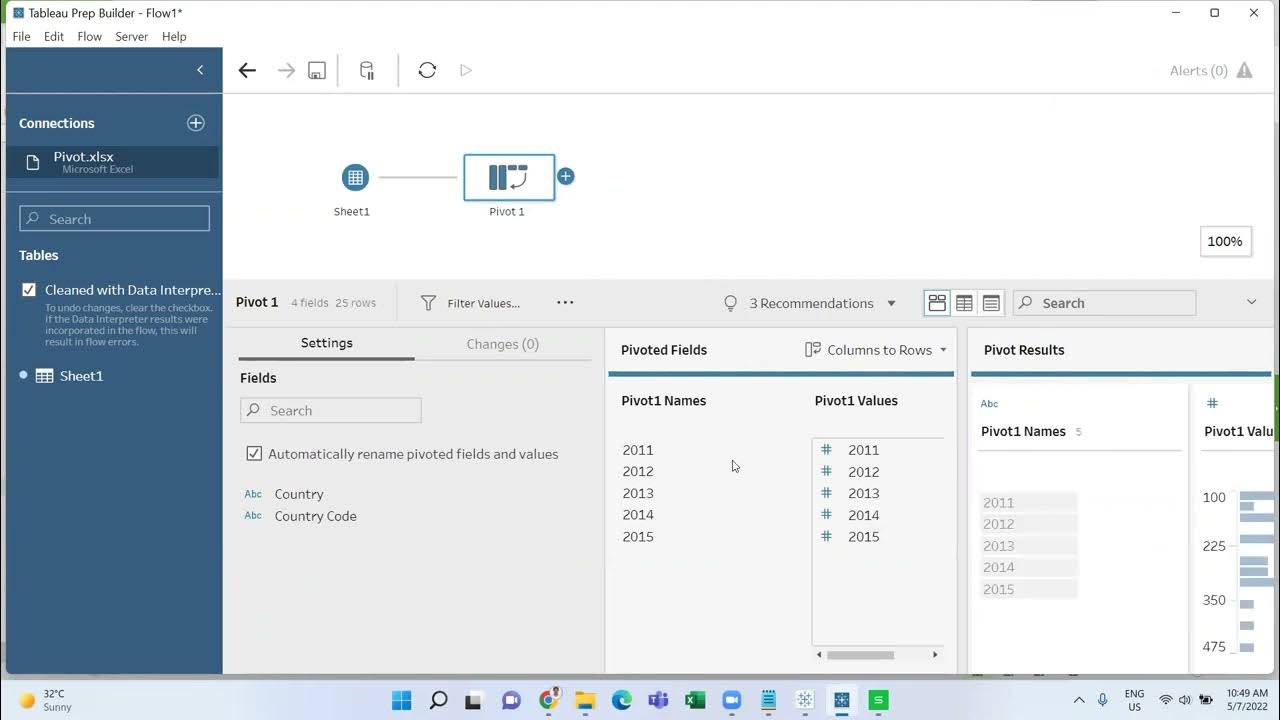This screenshot has width=1280, height=720.
Task: Open the Edit menu
Action: pyautogui.click(x=54, y=36)
